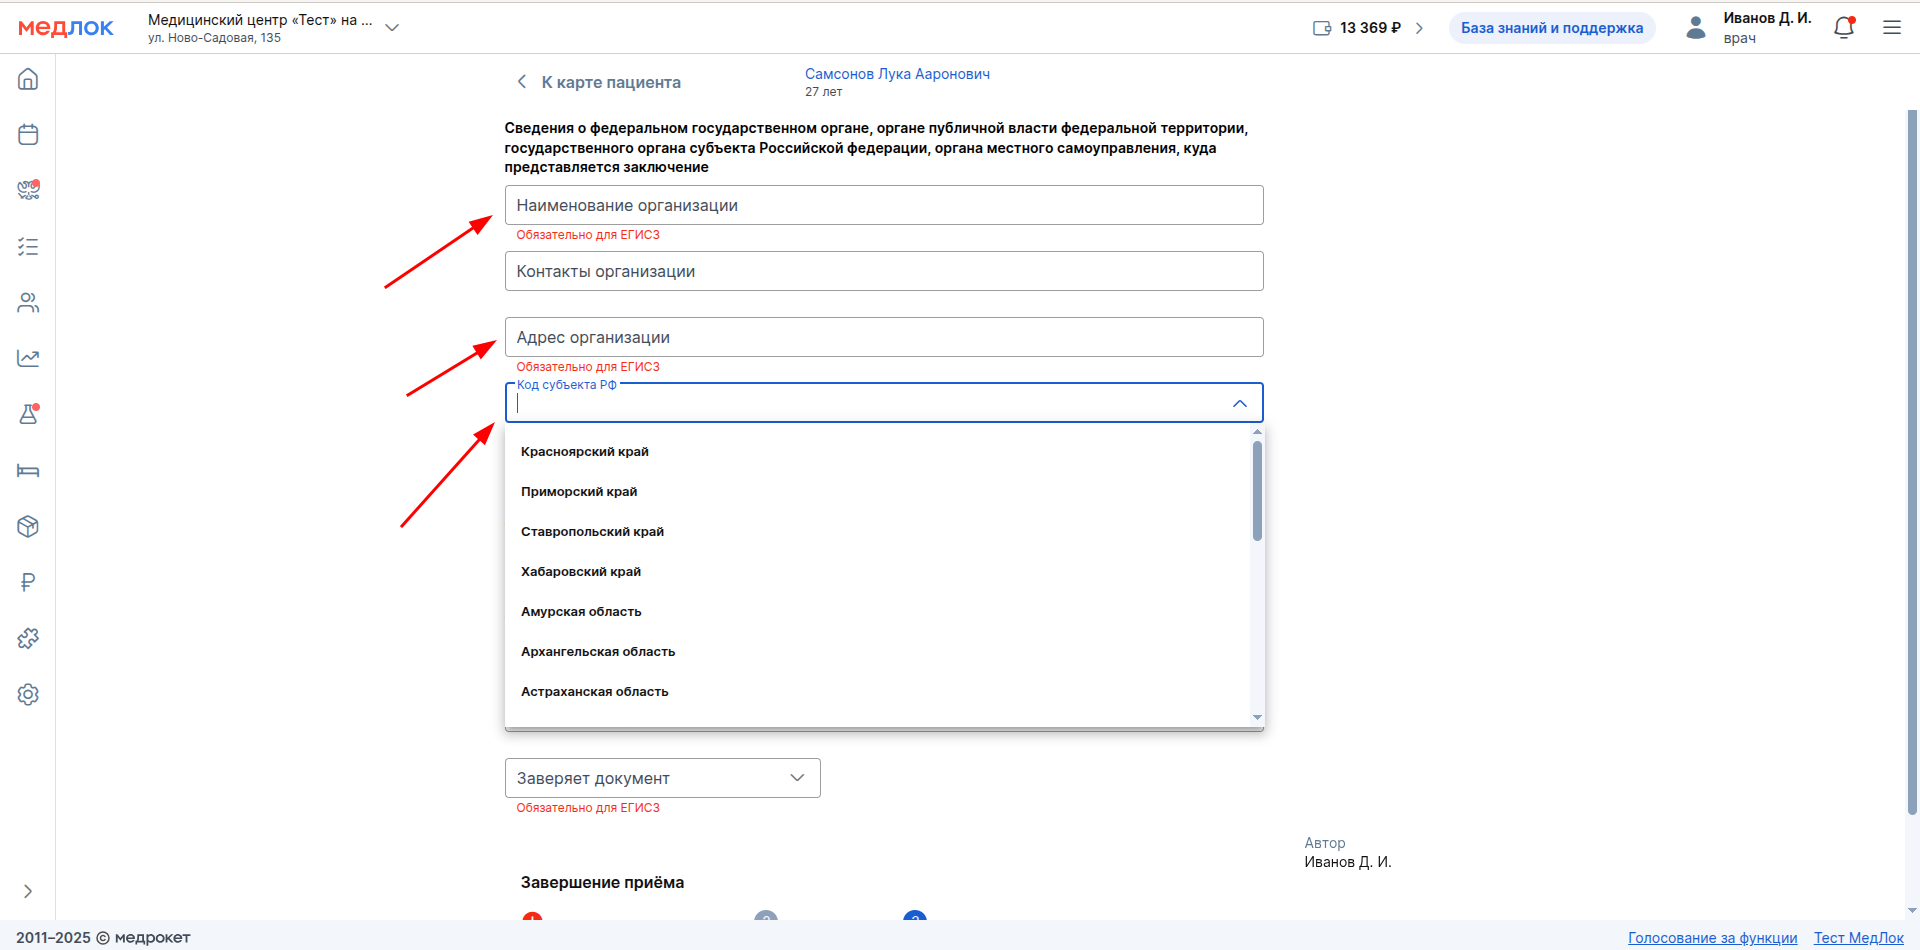Viewport: 1920px width, 950px height.
Task: Select Красноярский край from the list
Action: 585,452
